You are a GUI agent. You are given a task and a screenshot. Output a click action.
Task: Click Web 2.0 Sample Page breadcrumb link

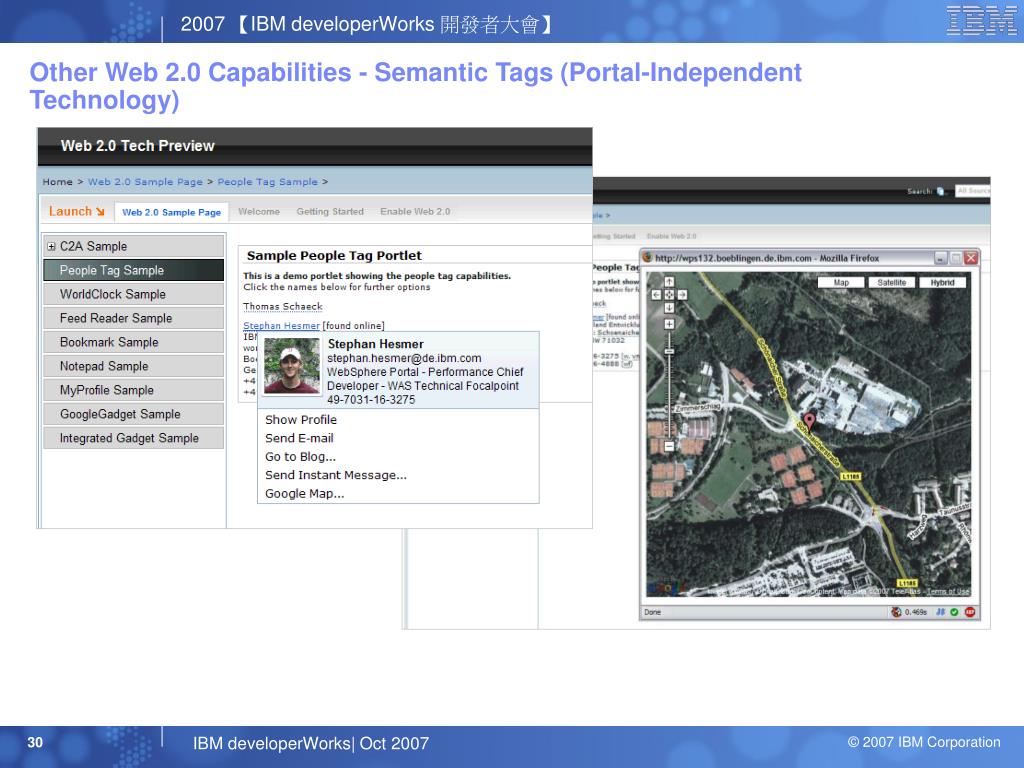point(145,182)
